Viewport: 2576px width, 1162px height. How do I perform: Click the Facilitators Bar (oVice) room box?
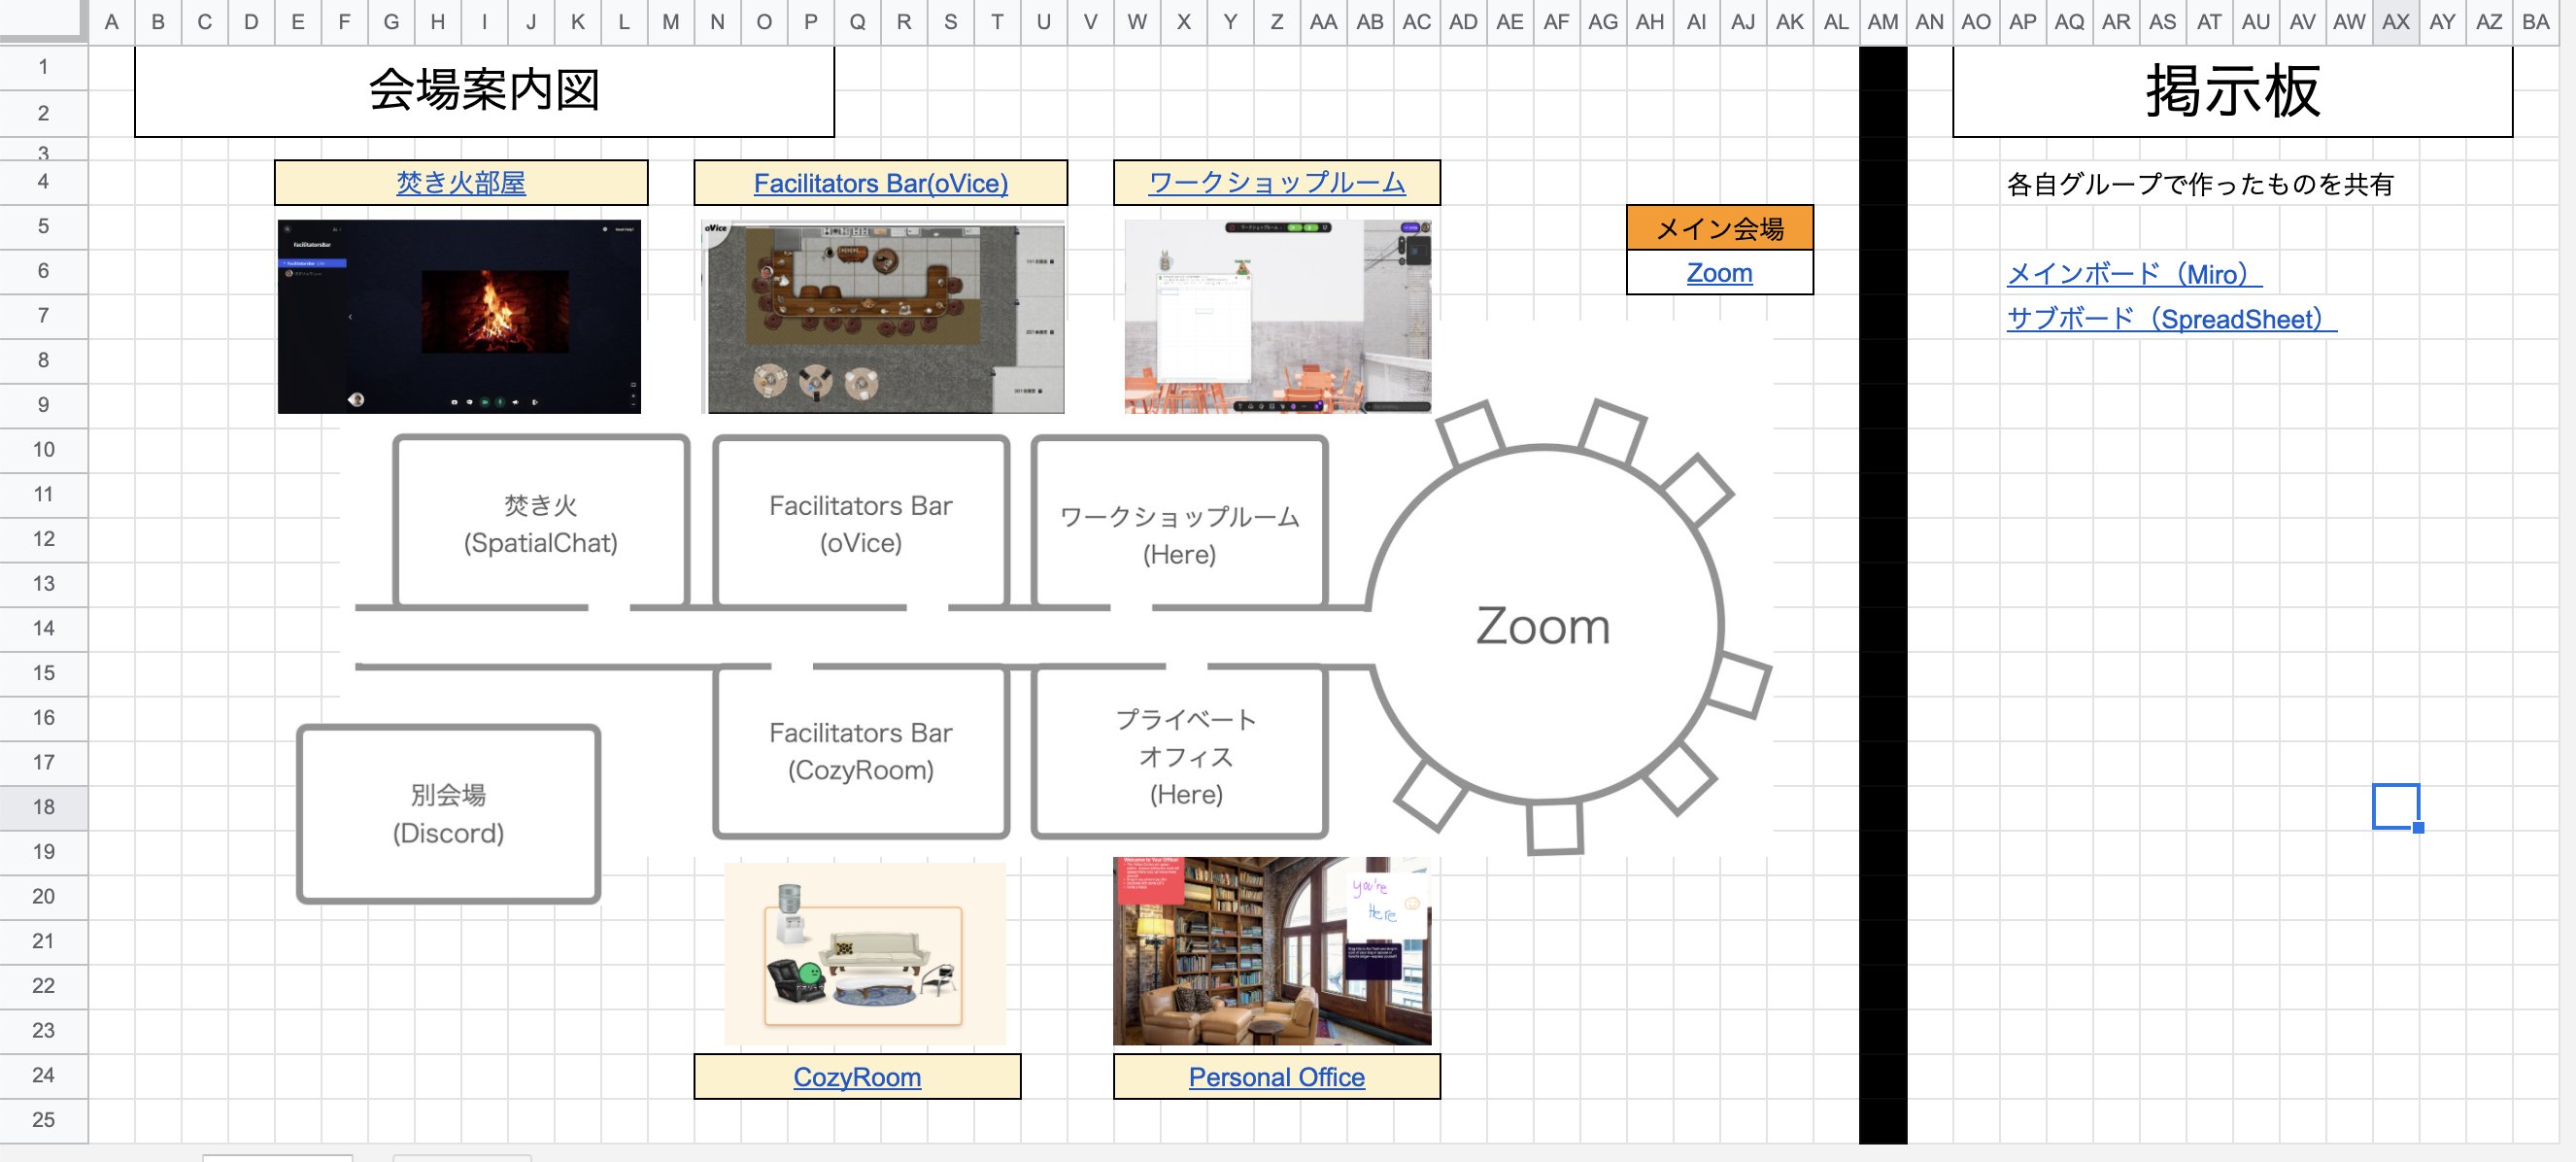point(861,522)
